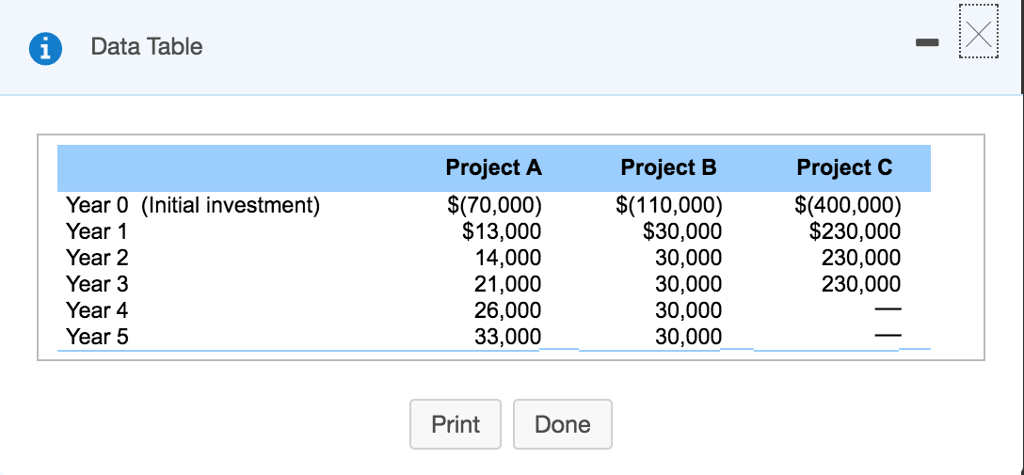Select the Project A column header
Image resolution: width=1024 pixels, height=475 pixels.
(494, 168)
